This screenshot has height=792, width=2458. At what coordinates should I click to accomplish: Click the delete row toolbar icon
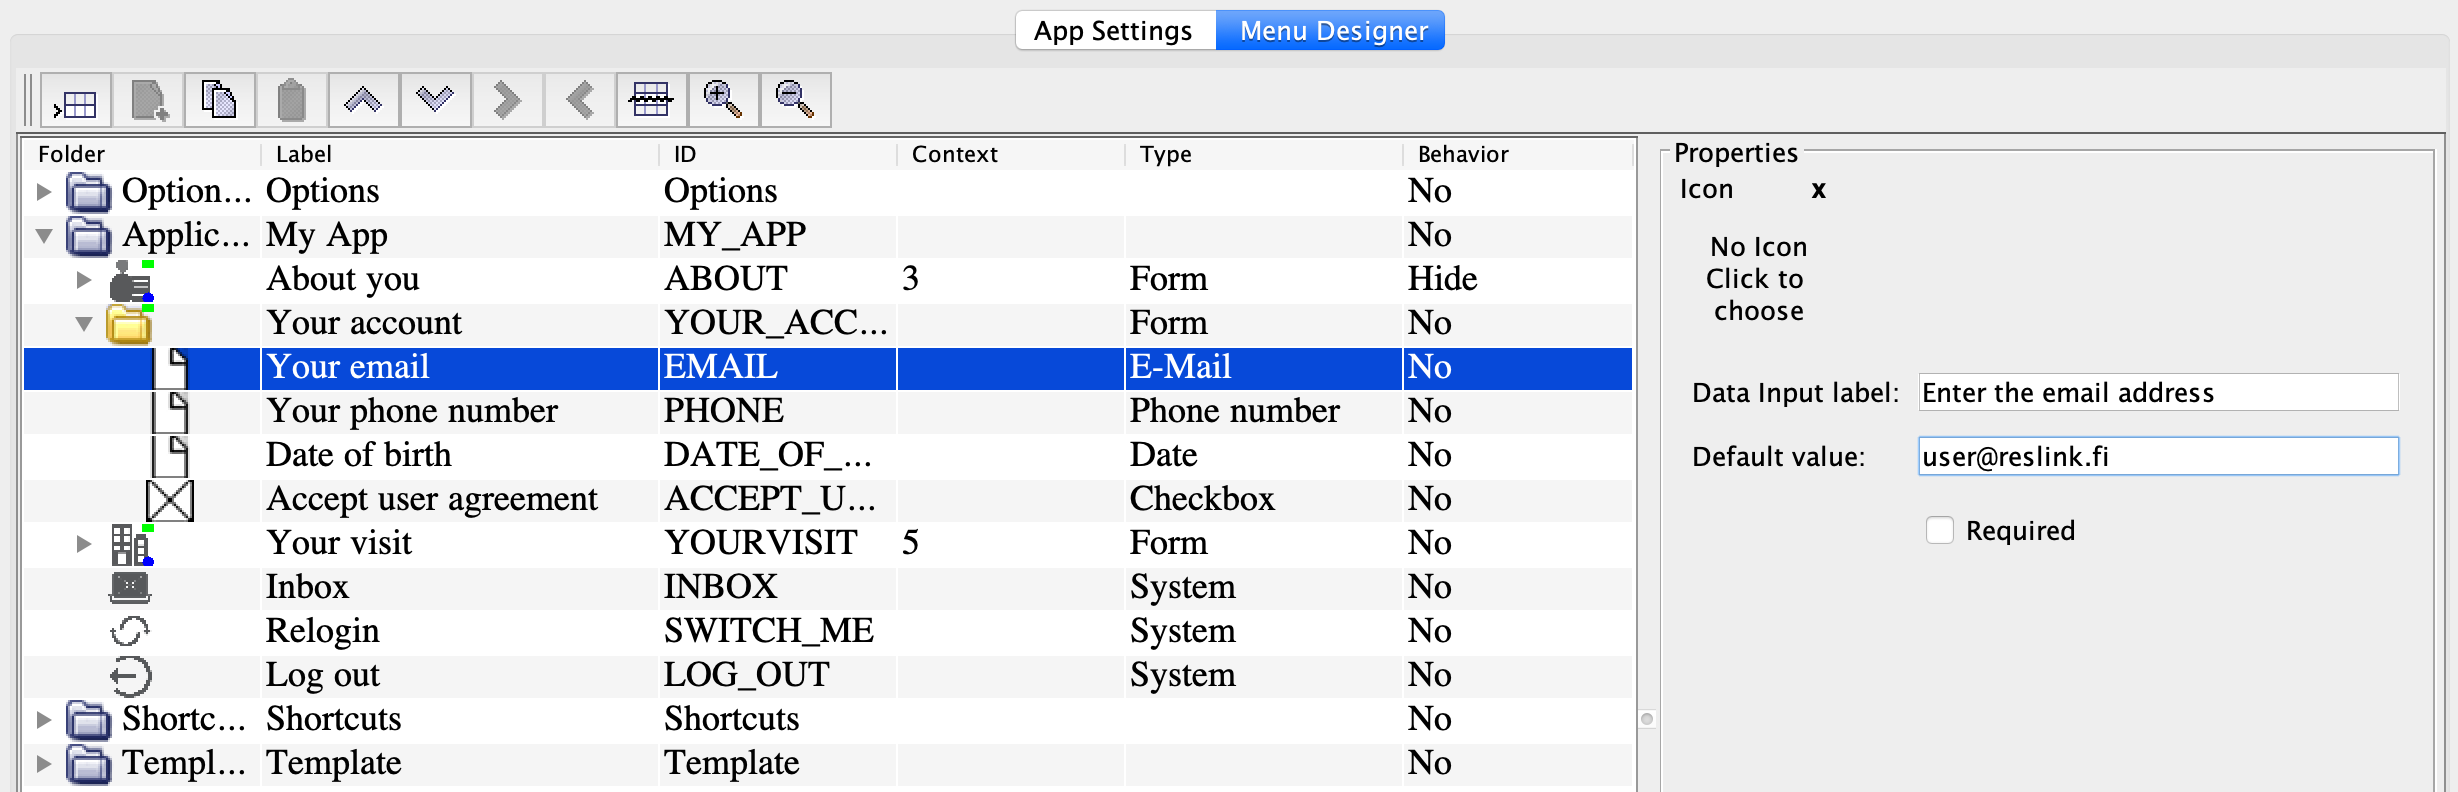[651, 101]
